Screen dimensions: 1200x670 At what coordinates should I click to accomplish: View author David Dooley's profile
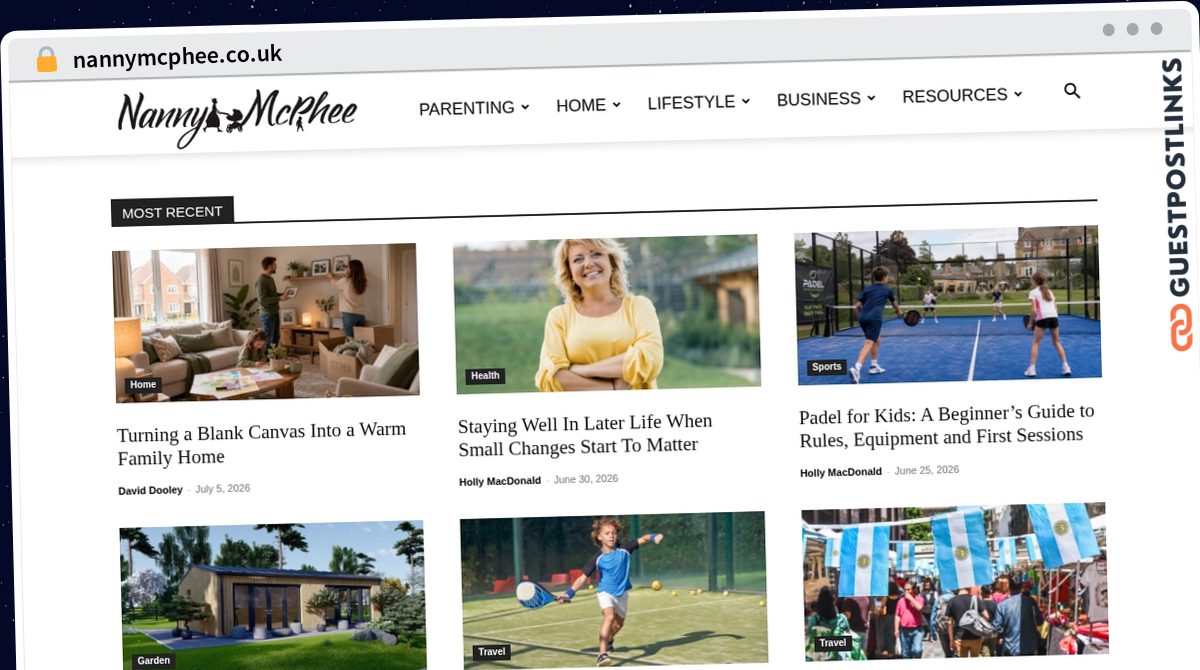pos(150,491)
